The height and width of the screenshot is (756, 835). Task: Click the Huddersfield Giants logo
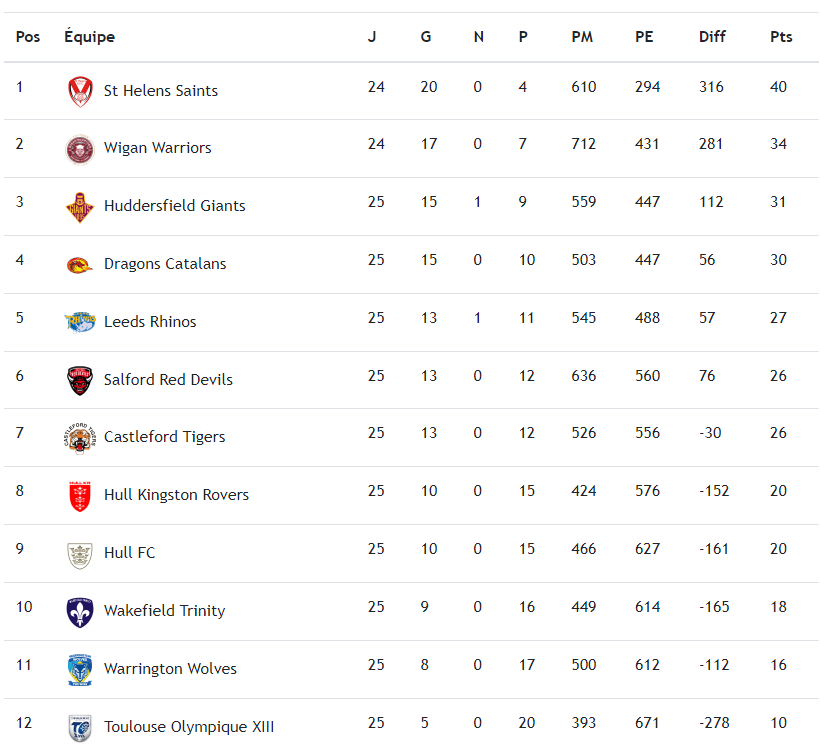[x=80, y=207]
